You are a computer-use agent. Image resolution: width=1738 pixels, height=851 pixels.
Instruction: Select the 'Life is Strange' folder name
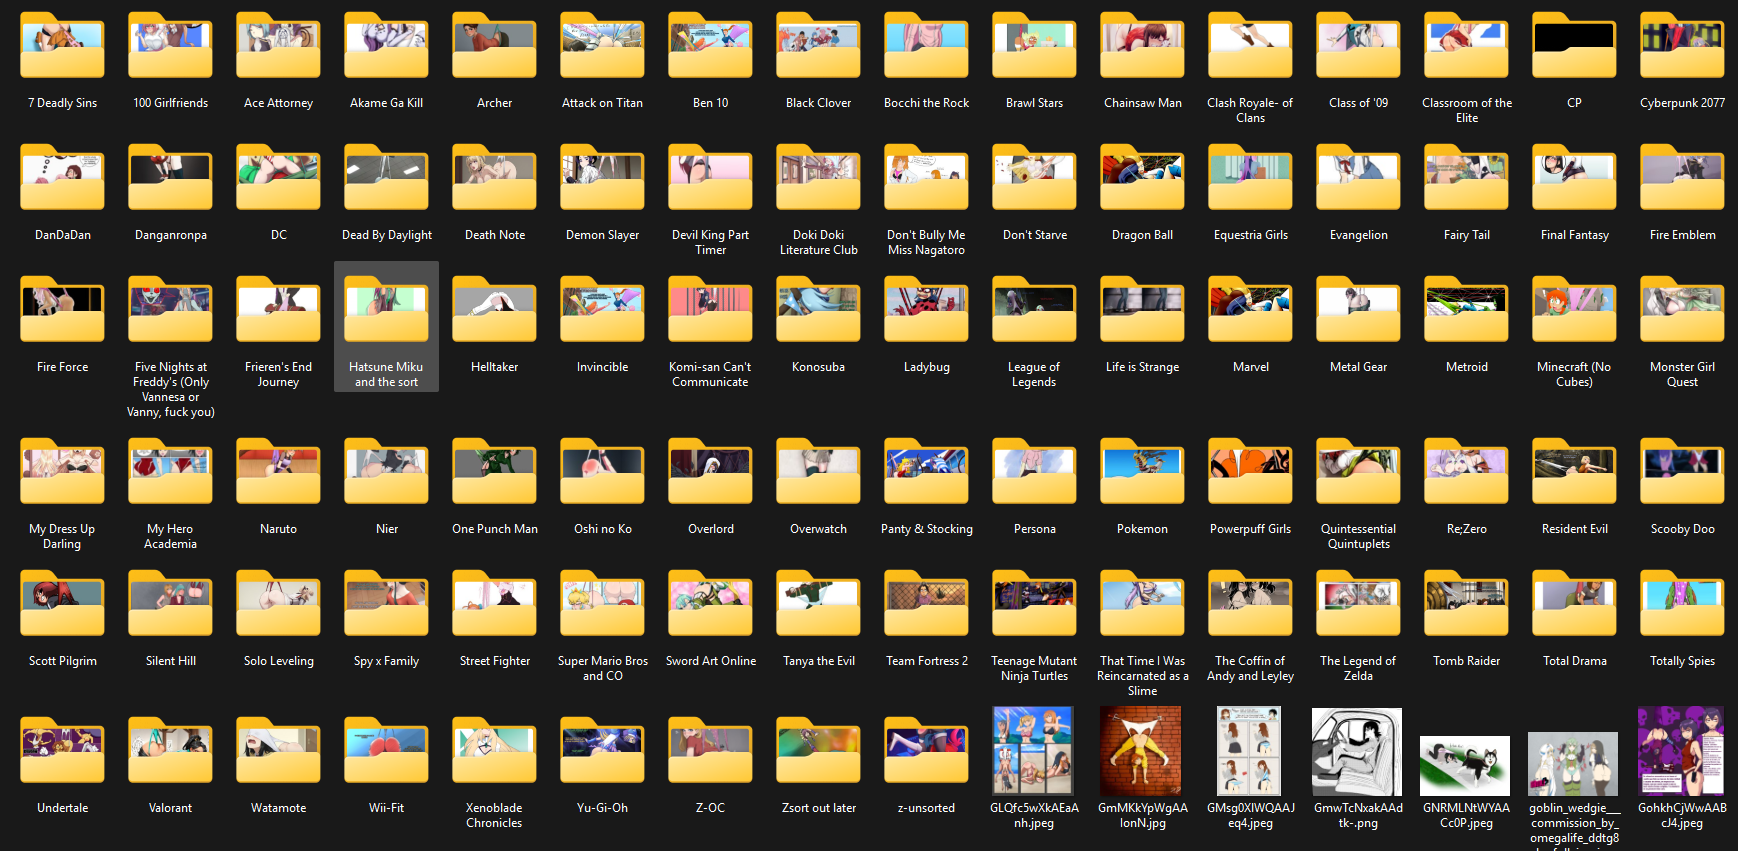point(1142,367)
